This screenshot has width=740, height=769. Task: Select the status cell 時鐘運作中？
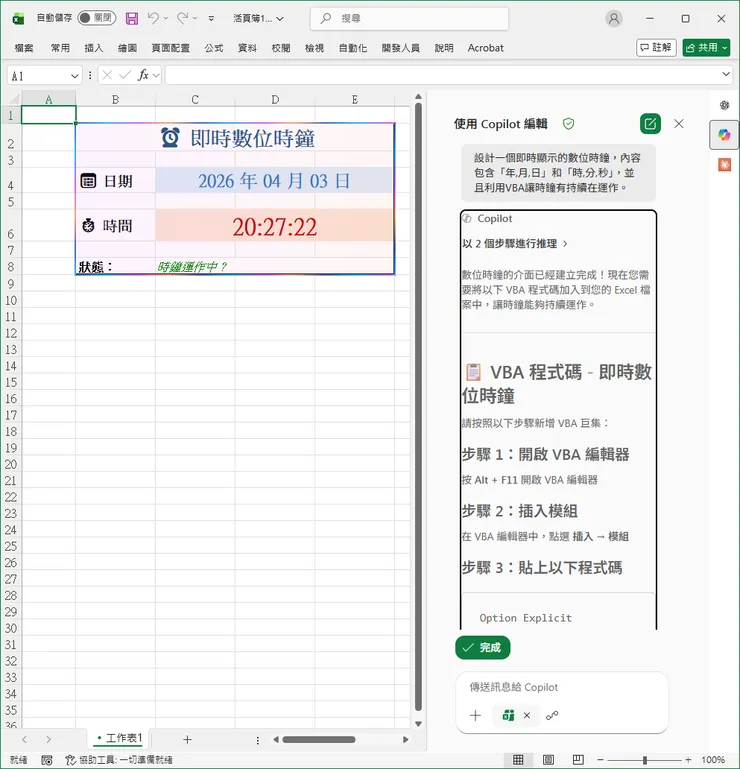point(195,266)
